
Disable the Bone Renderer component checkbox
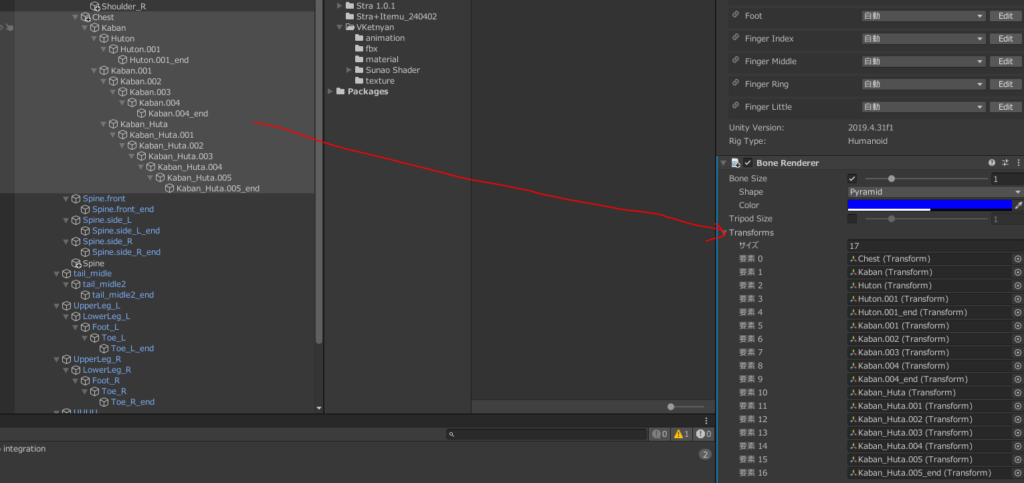click(748, 162)
